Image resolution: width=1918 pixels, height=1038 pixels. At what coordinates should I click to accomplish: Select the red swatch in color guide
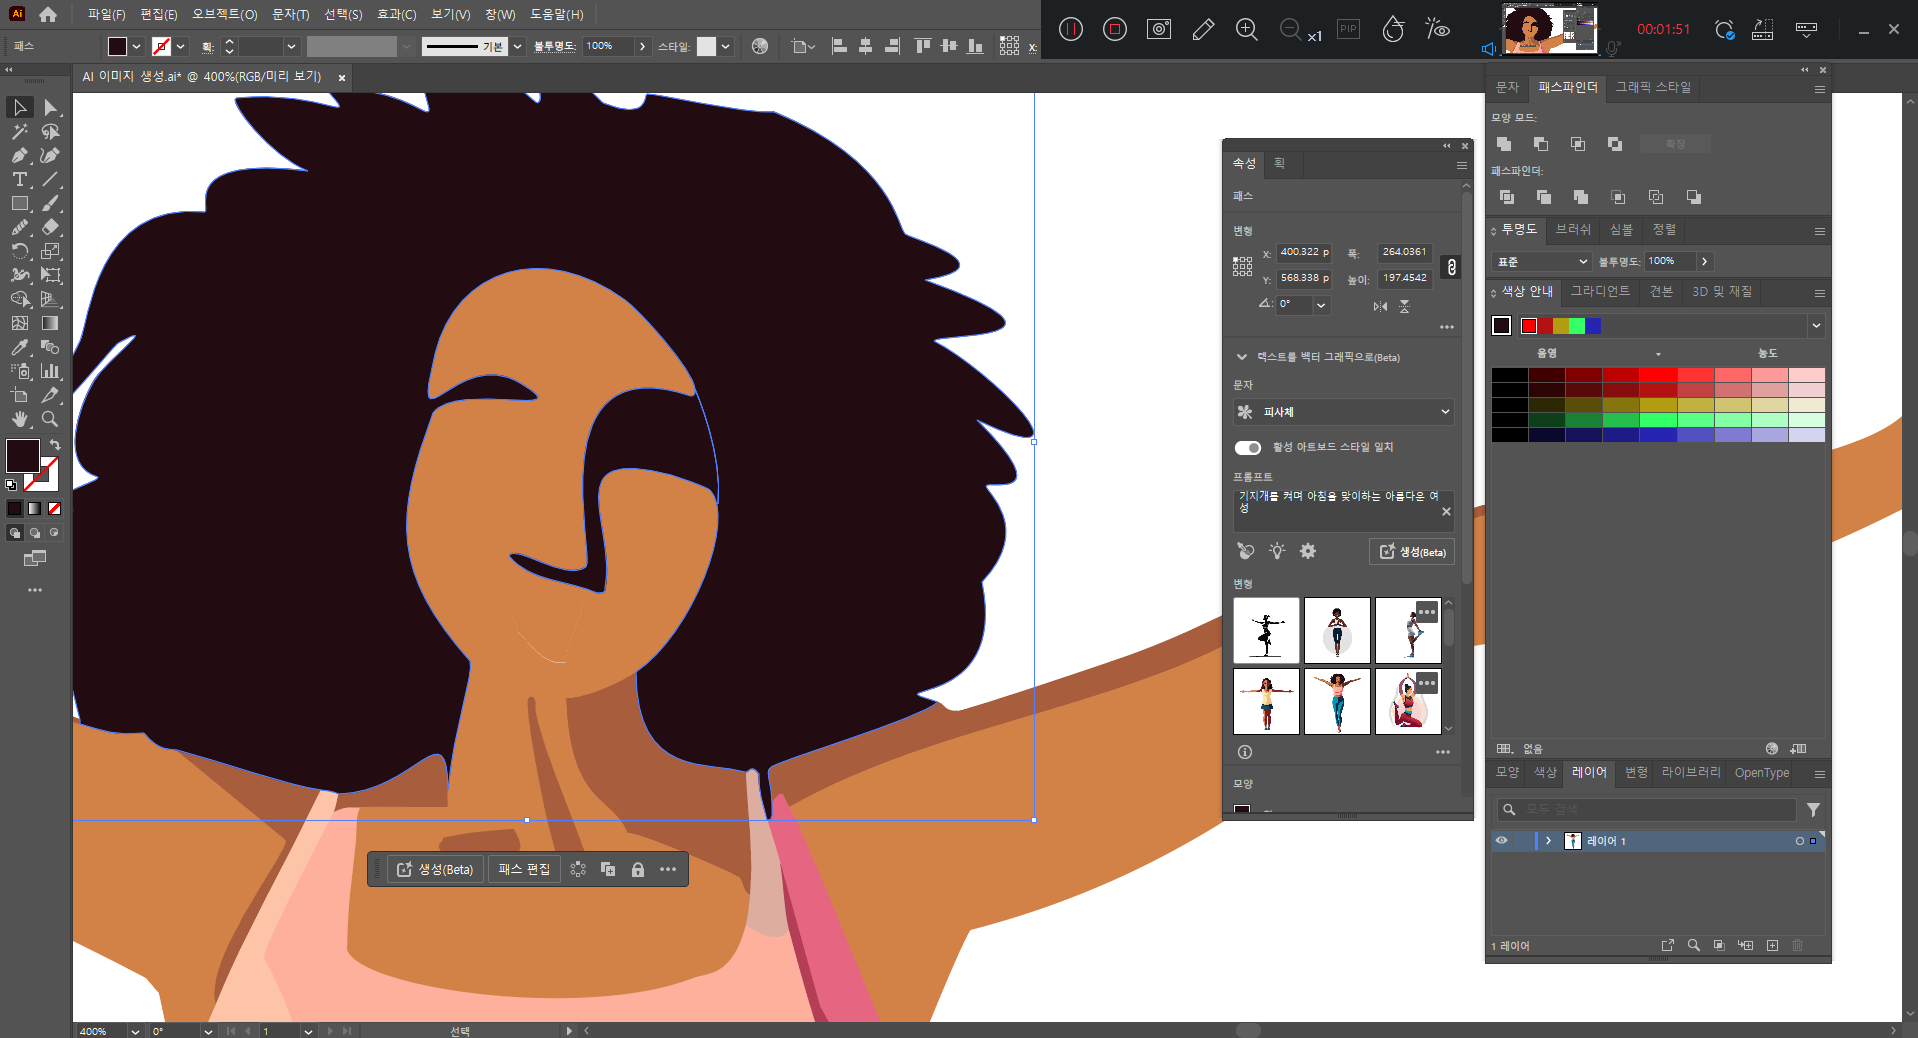pos(1528,326)
